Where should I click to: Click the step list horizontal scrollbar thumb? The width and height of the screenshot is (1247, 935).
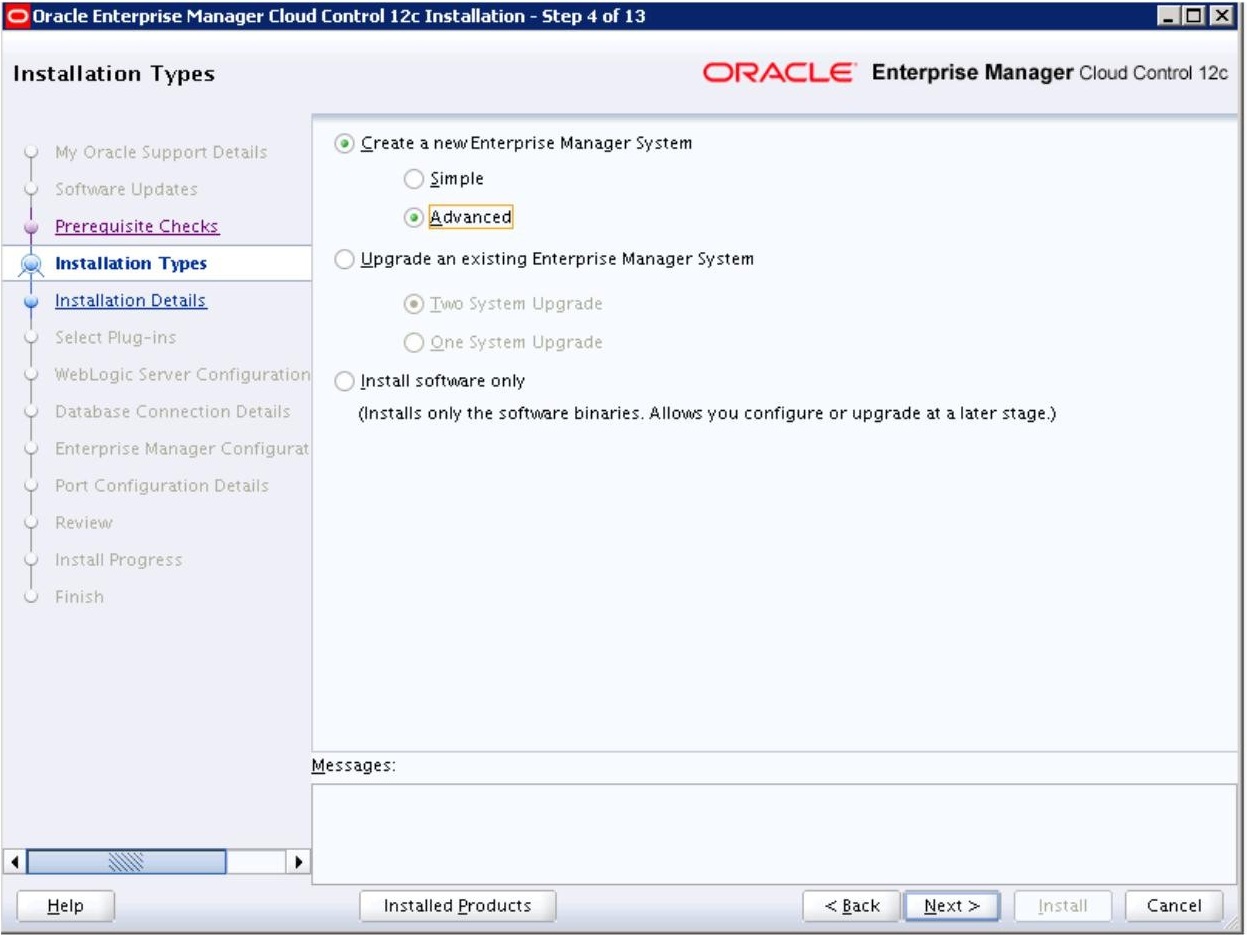pyautogui.click(x=127, y=861)
